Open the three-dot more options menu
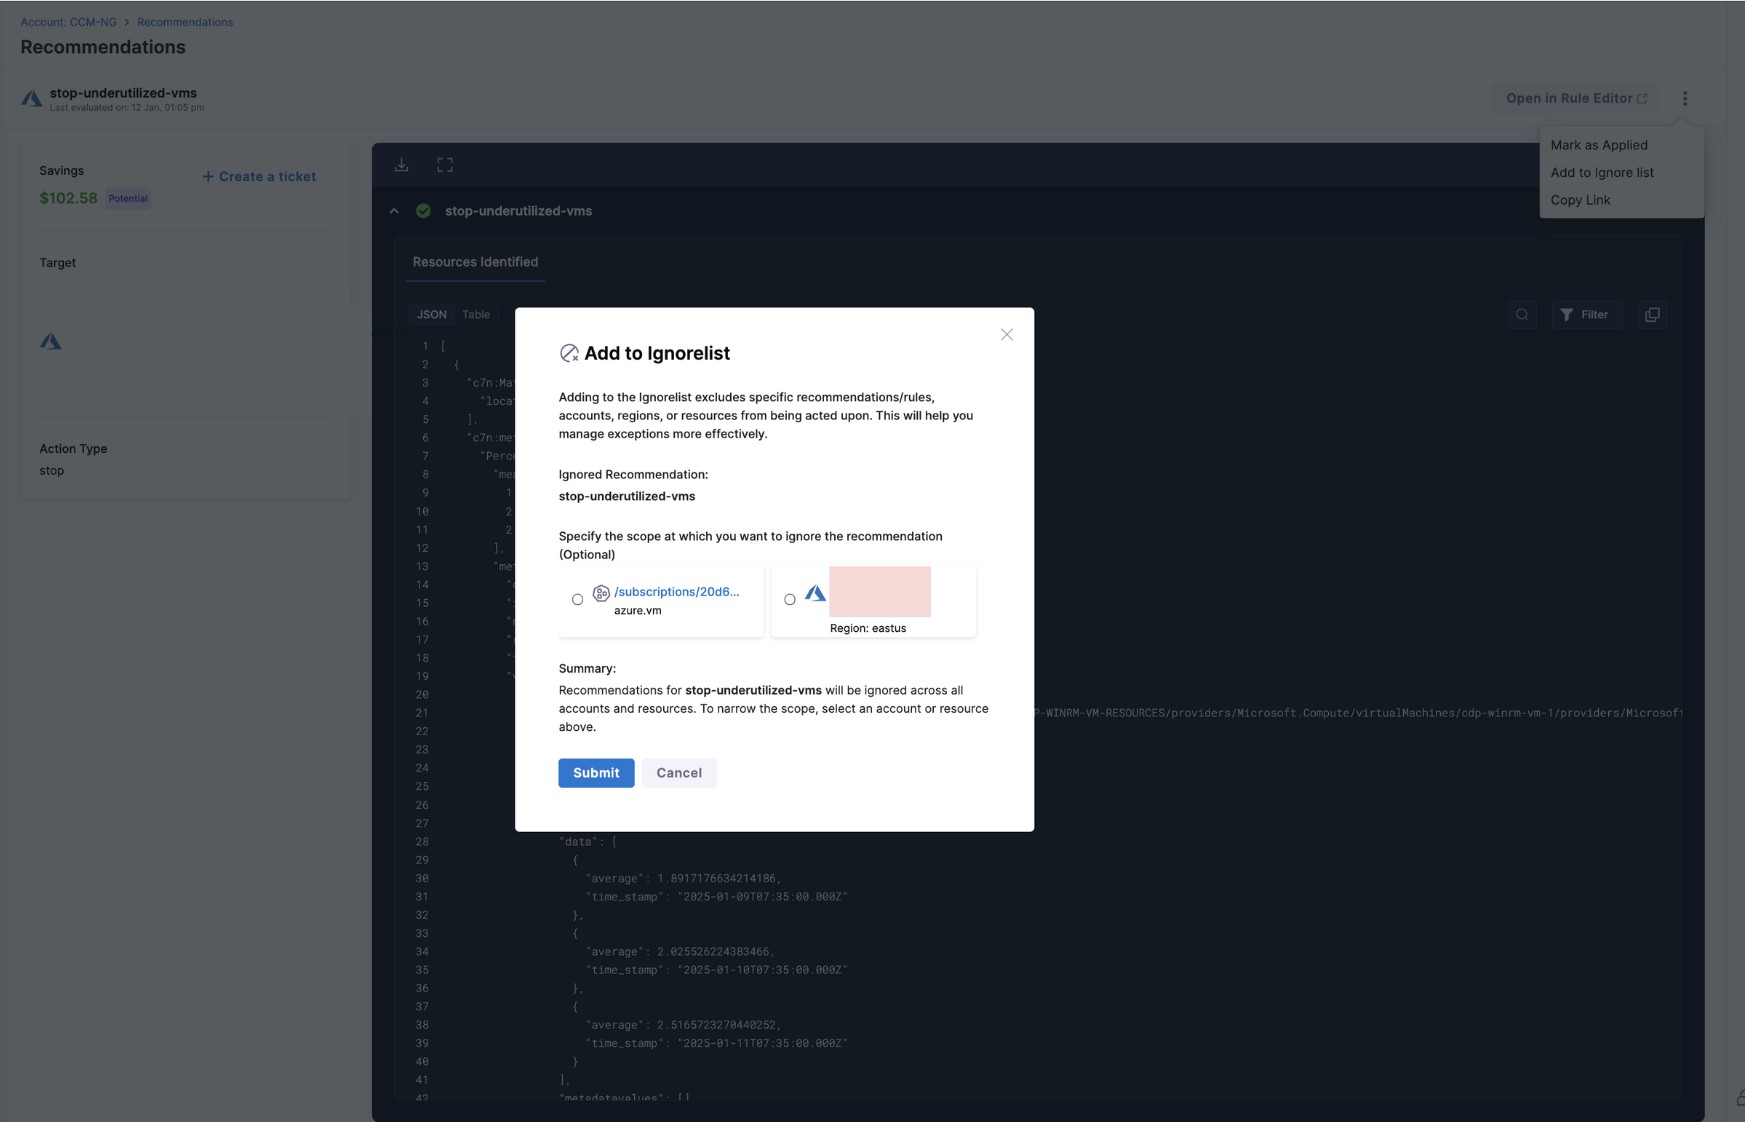The image size is (1748, 1122). (x=1685, y=99)
